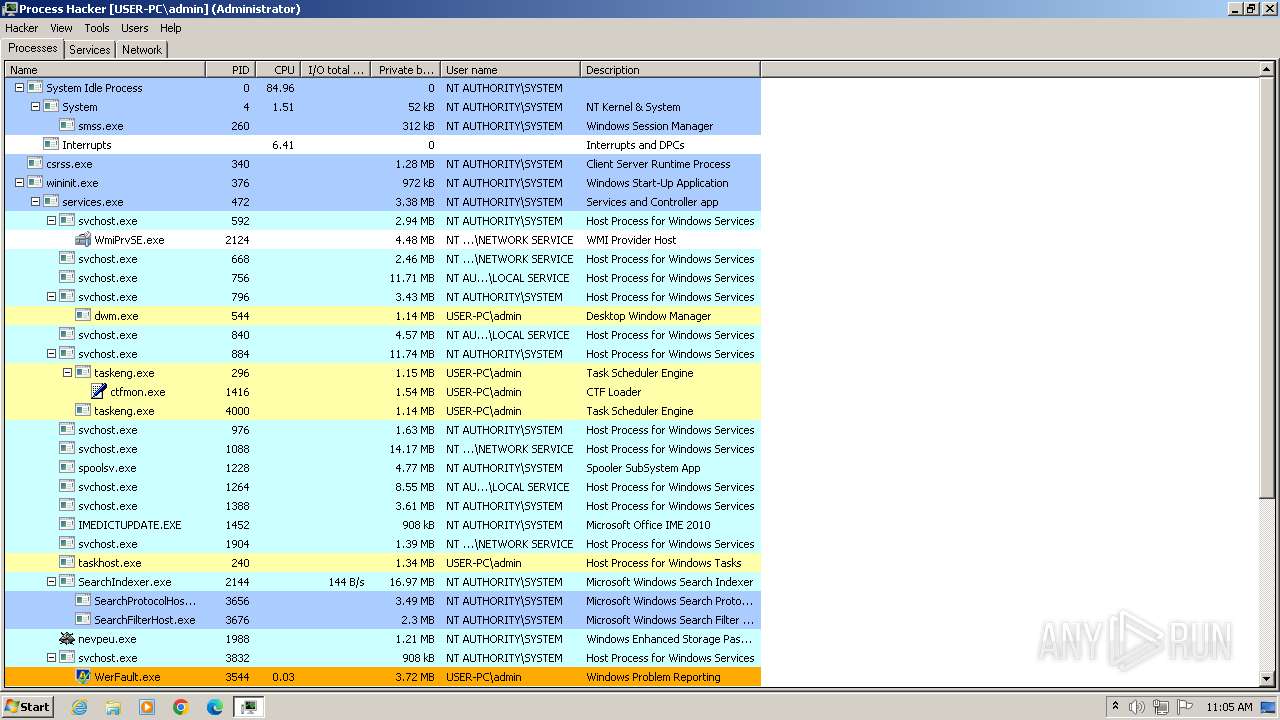The height and width of the screenshot is (720, 1280).
Task: Click scrollbar down arrow in process list
Action: coord(1267,678)
